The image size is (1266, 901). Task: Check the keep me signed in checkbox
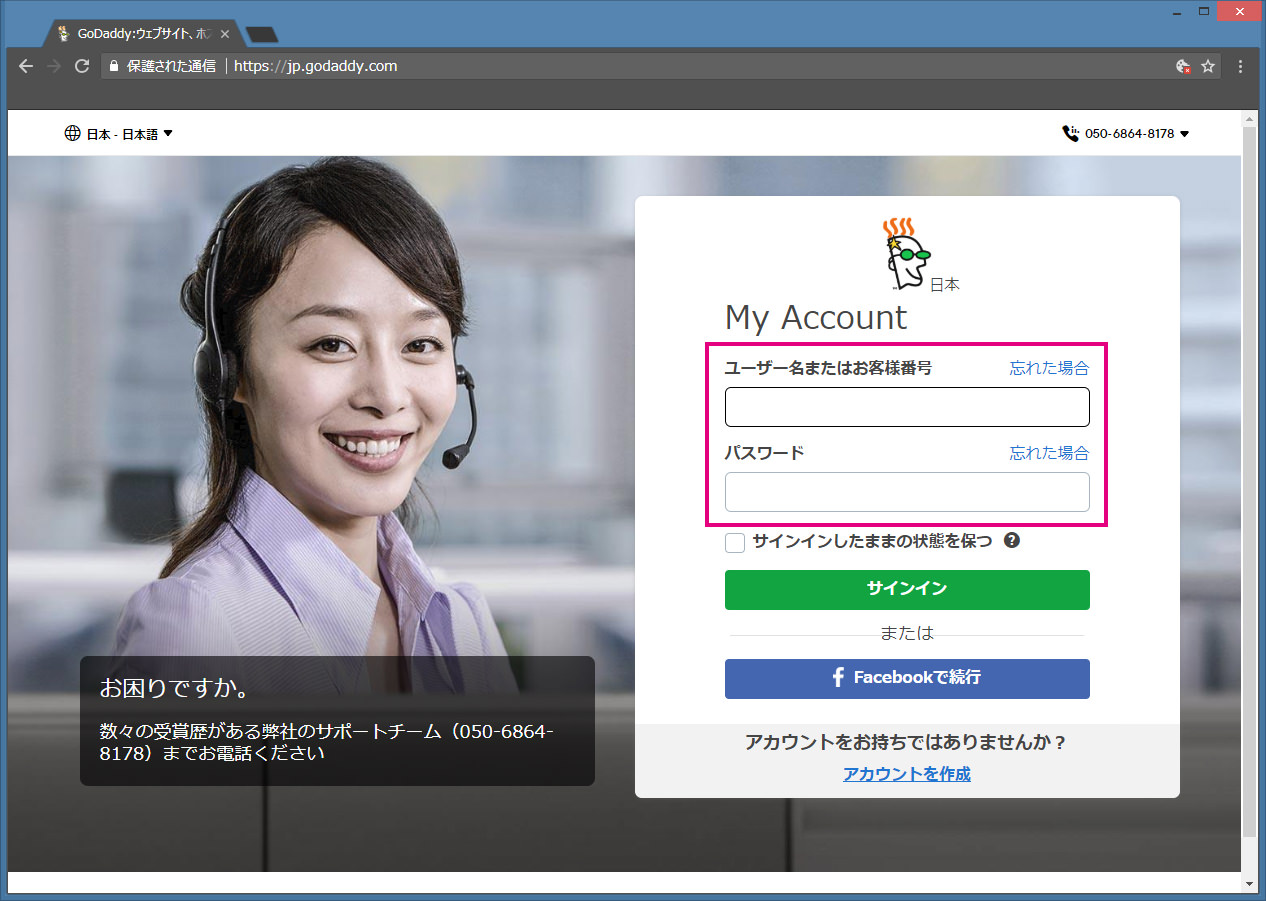click(x=735, y=542)
